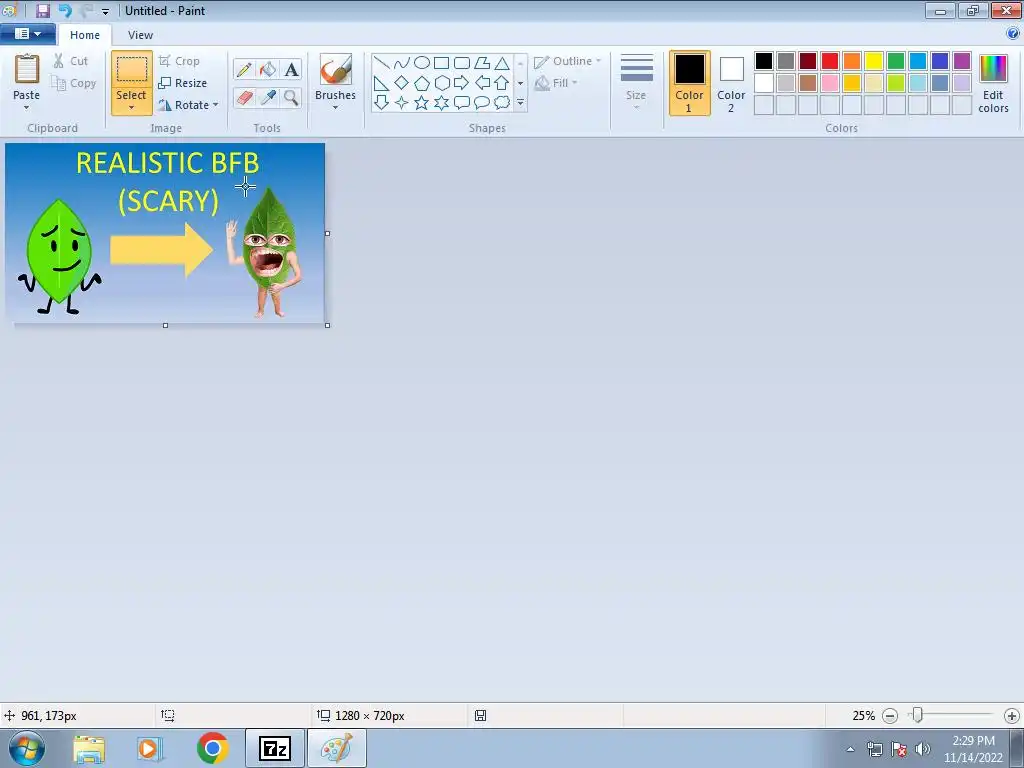Screen dimensions: 1024x768
Task: Pick the Down arrow shape
Action: tap(381, 103)
